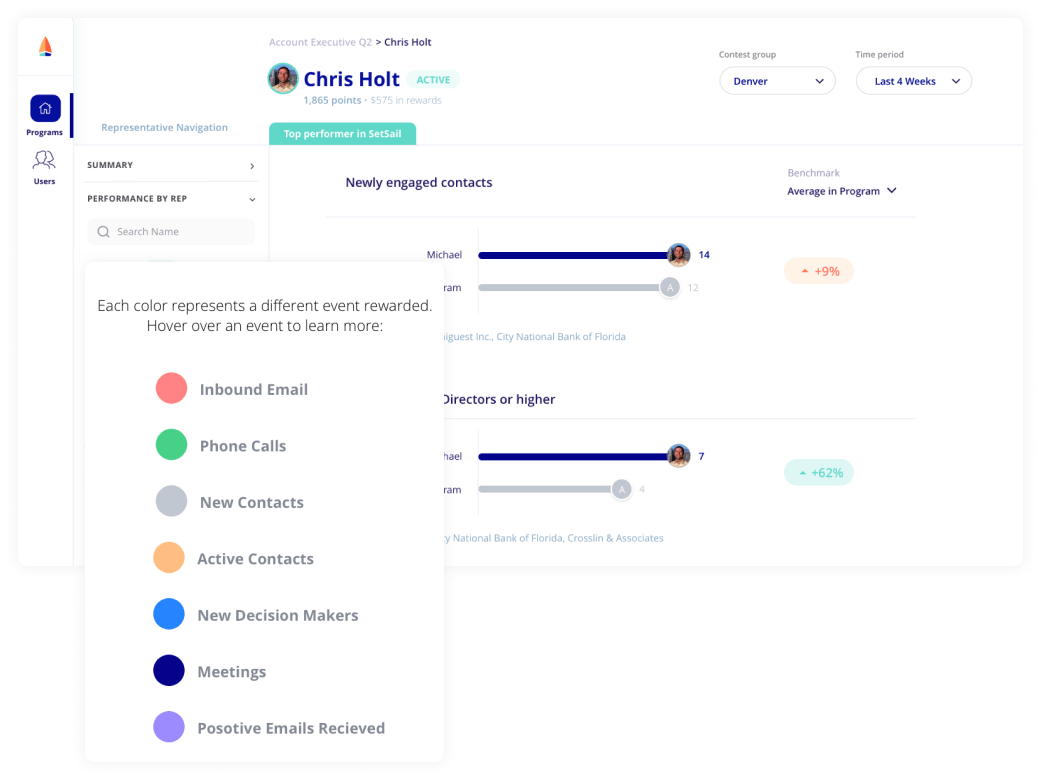Viewport: 1037px width, 776px height.
Task: Click the magnifier icon in Search Name
Action: click(x=103, y=232)
